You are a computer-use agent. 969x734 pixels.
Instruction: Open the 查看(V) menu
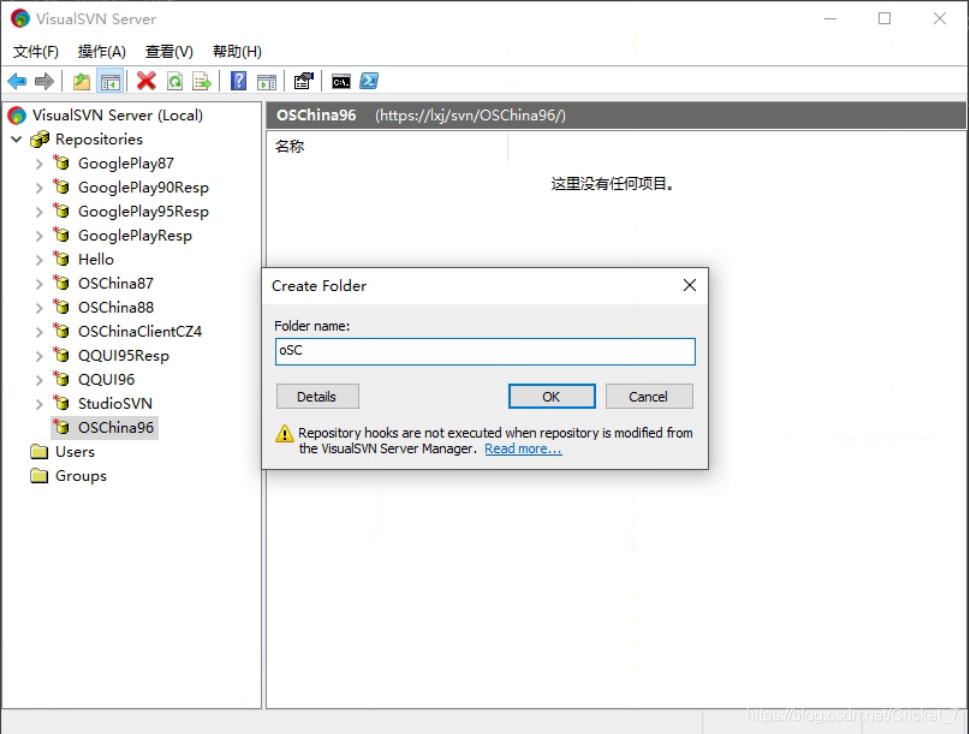tap(169, 51)
